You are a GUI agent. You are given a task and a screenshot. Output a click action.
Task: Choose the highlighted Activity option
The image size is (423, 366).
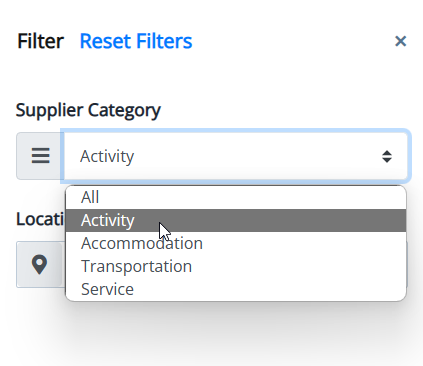pos(236,220)
